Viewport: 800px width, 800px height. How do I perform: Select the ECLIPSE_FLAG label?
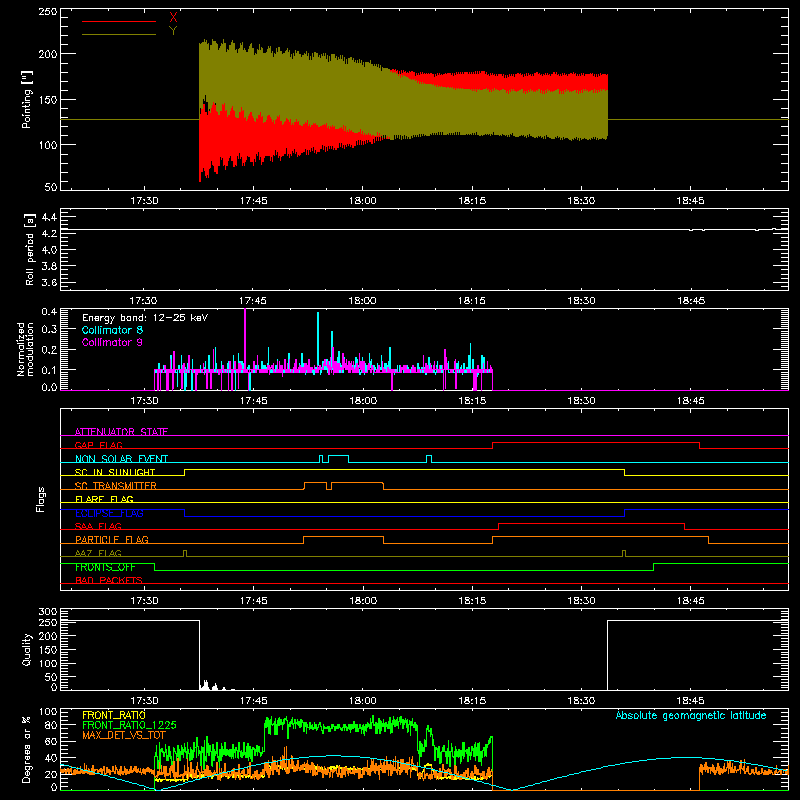pyautogui.click(x=109, y=513)
